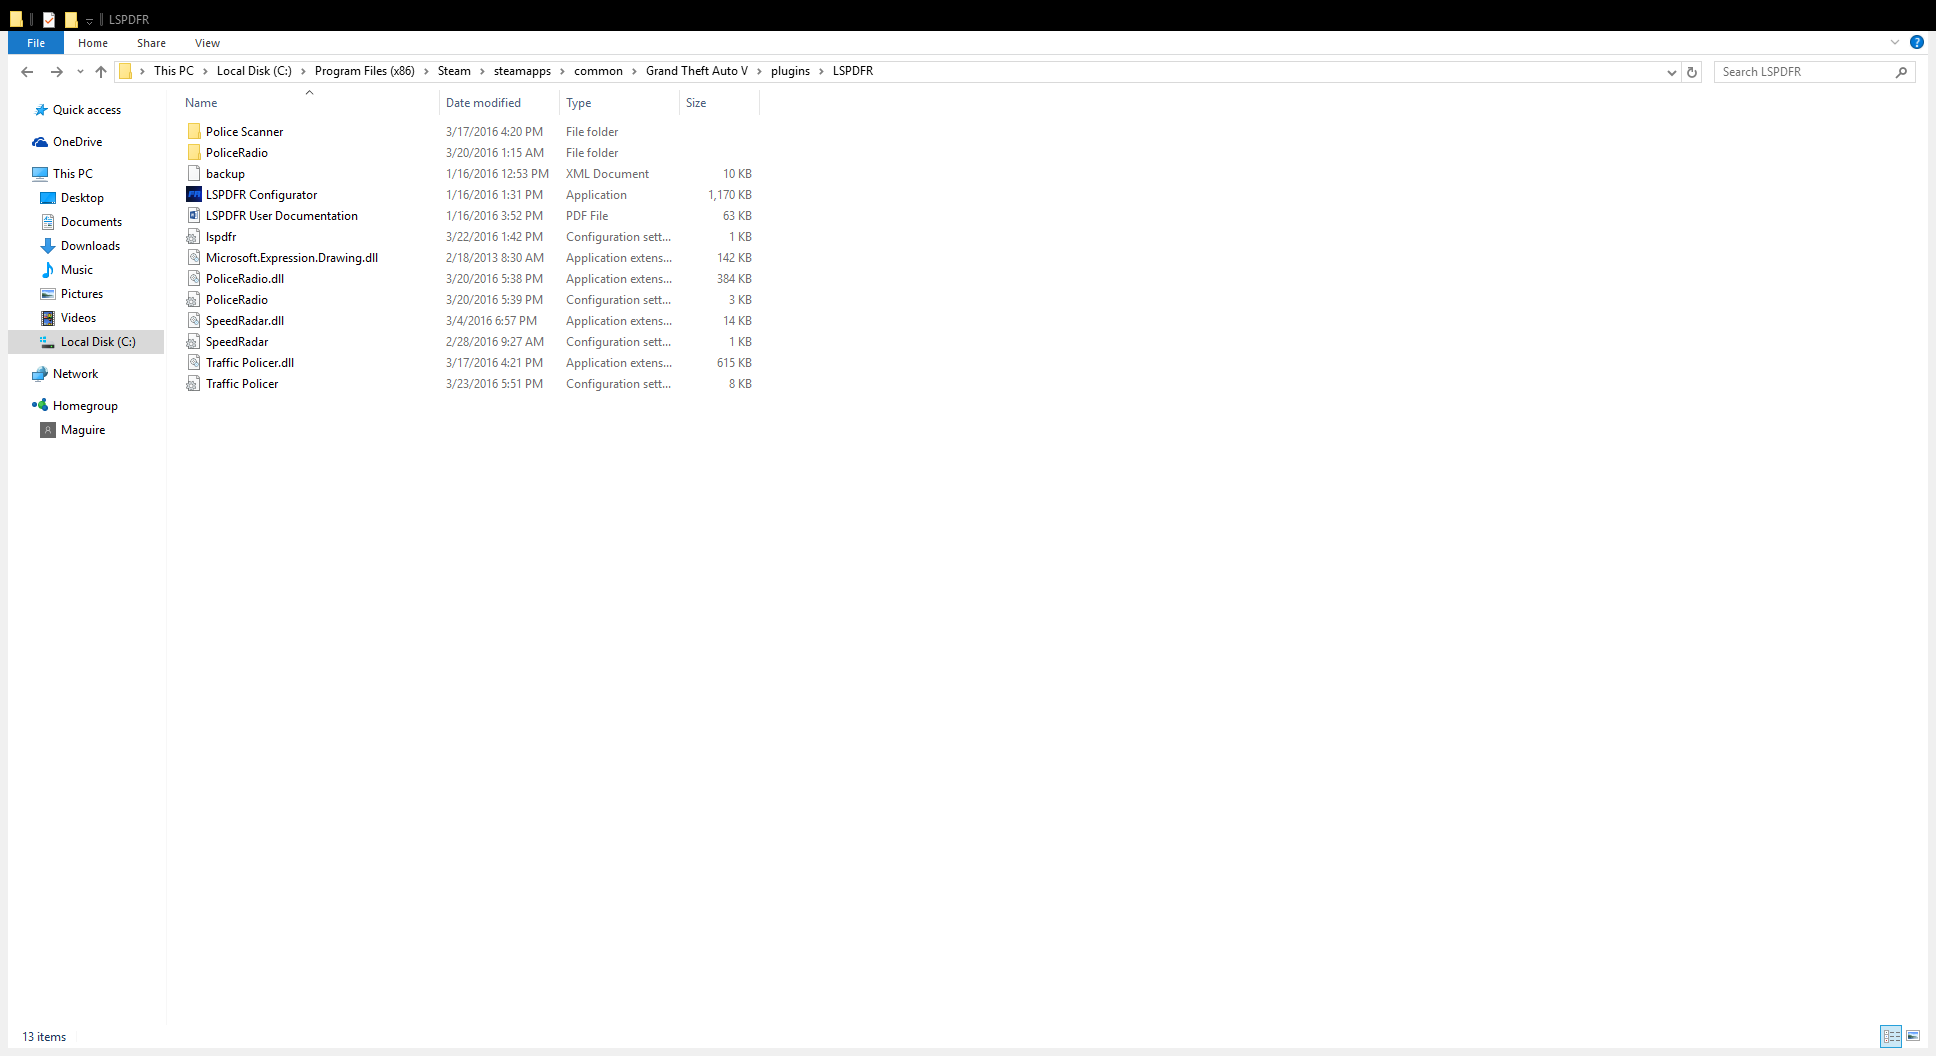Click the search magnifier icon

1901,72
